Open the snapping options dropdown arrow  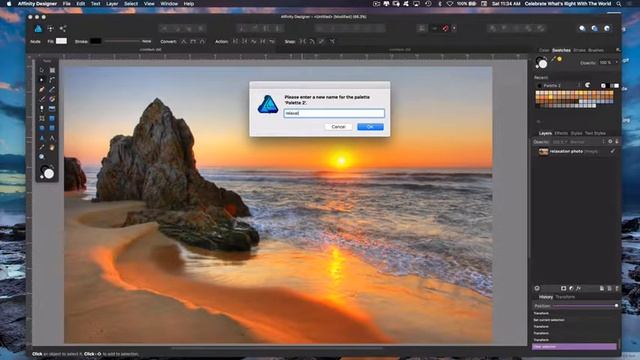click(454, 29)
